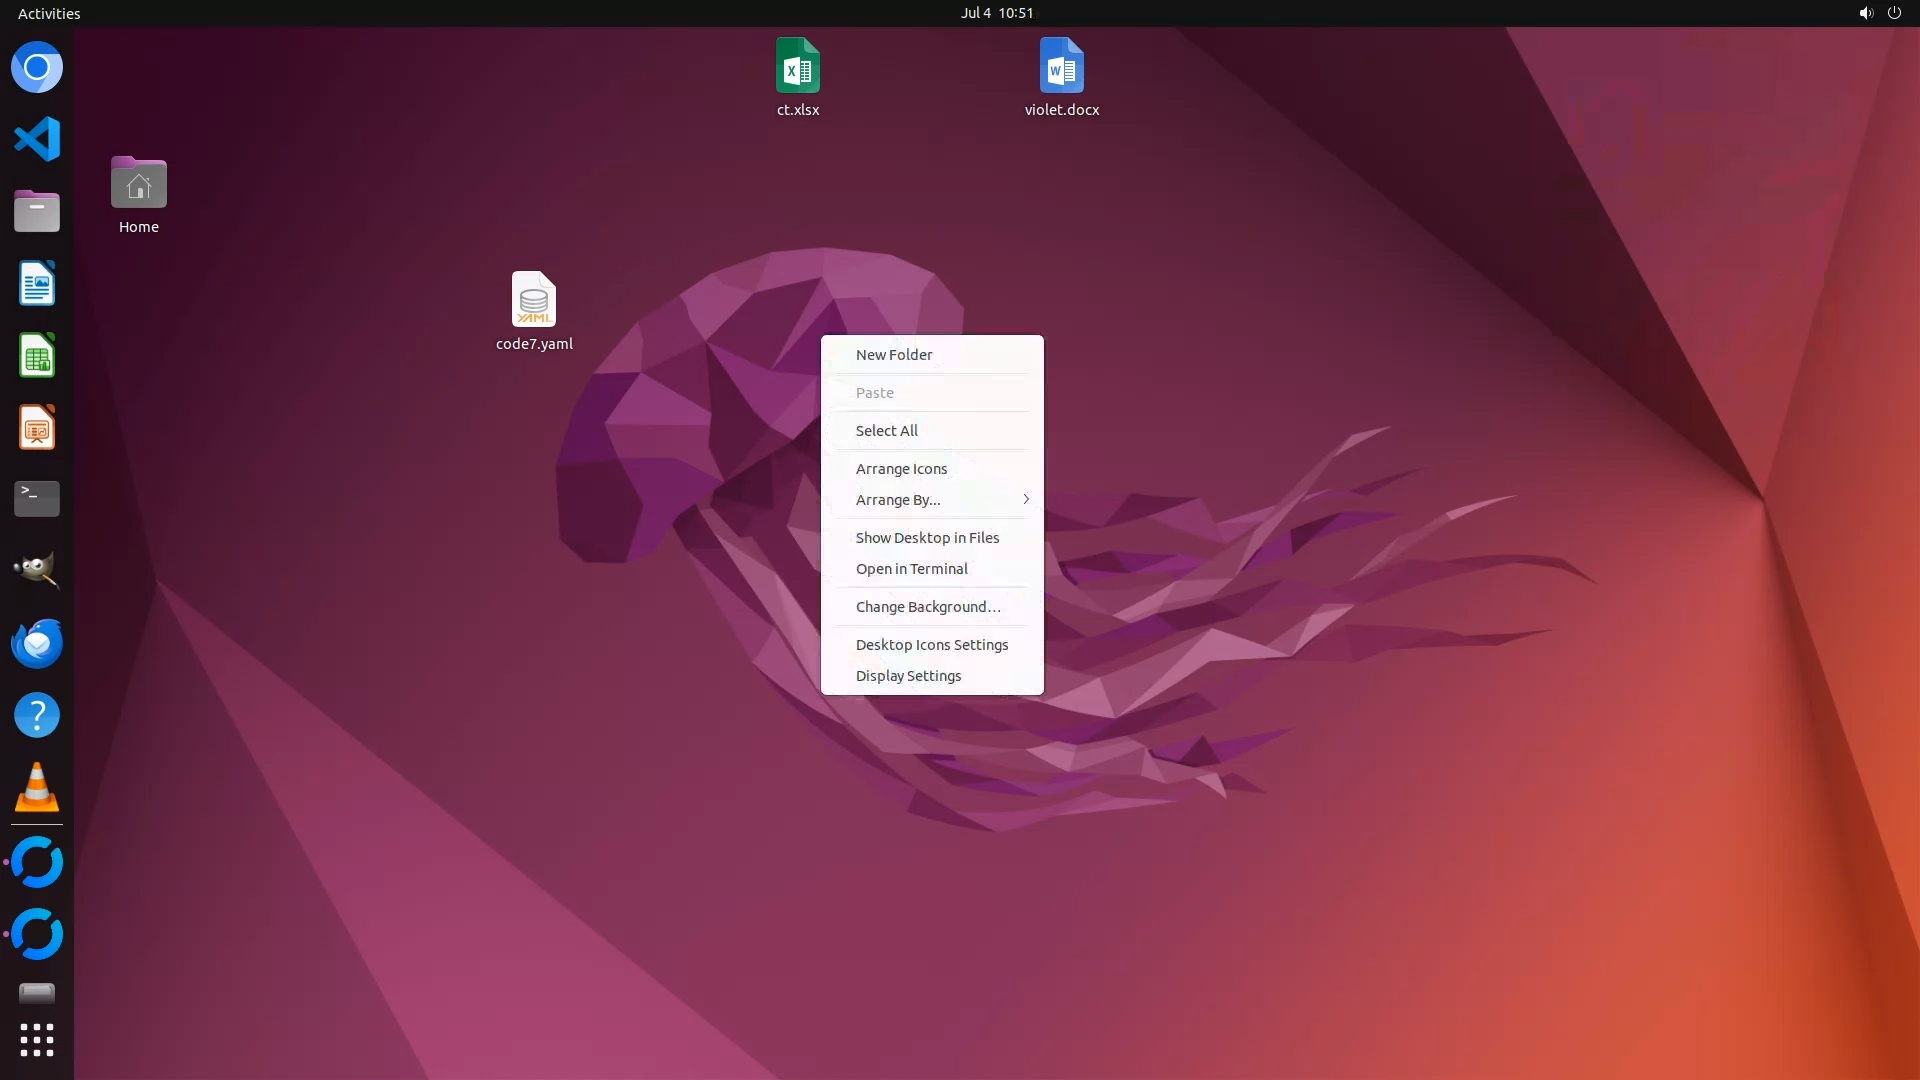Open Thunderbird mail in dock
1920x1080 pixels.
[37, 643]
